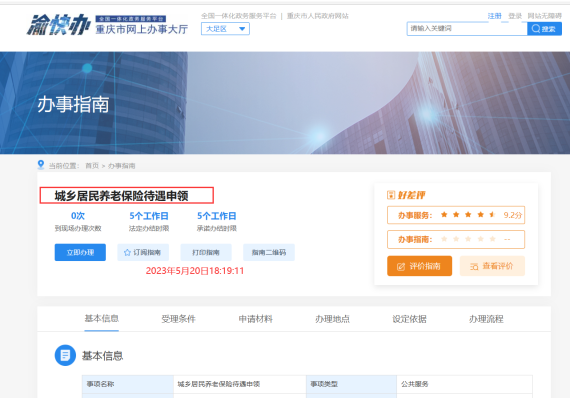Image resolution: width=571 pixels, height=399 pixels.
Task: Click the 渝快办 logo
Action: coord(58,25)
